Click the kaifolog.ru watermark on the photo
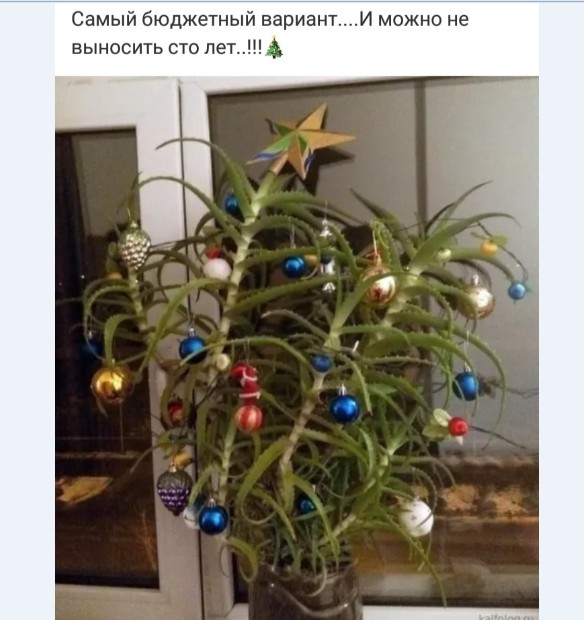Image resolution: width=584 pixels, height=620 pixels. pyautogui.click(x=508, y=617)
